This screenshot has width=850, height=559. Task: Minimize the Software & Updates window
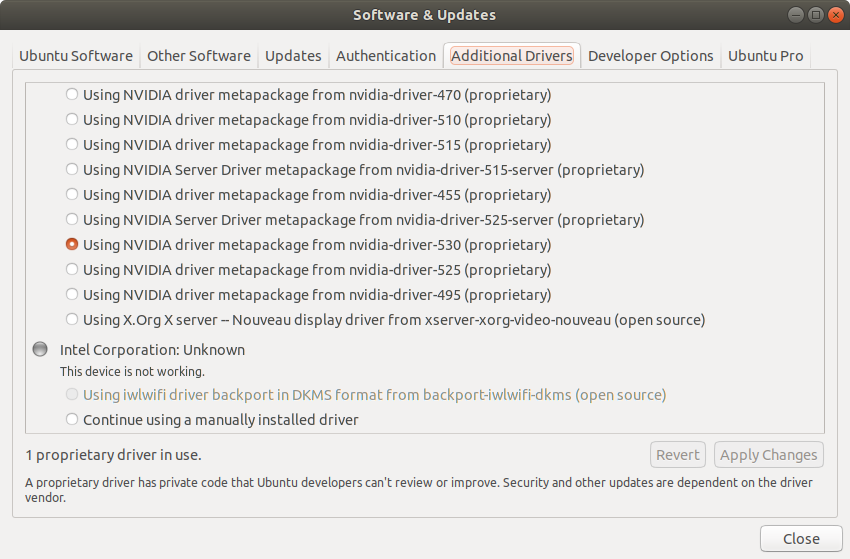(796, 15)
